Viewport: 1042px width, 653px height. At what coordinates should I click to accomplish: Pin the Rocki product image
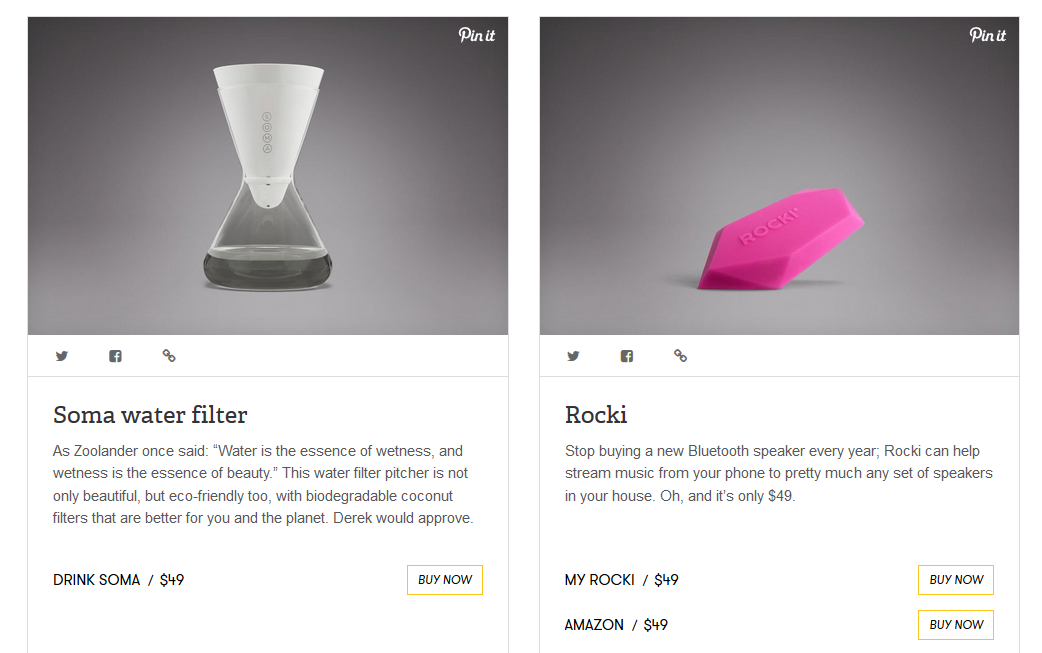click(988, 35)
